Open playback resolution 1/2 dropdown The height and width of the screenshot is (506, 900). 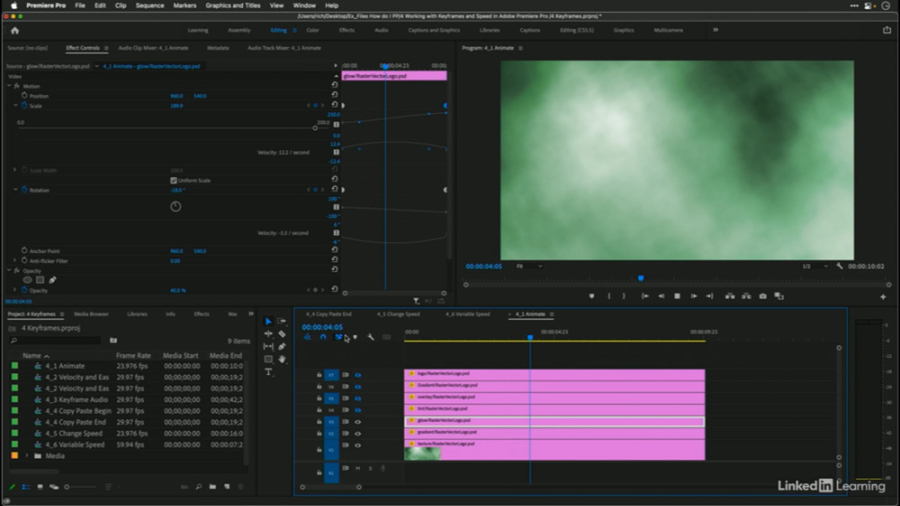tap(815, 266)
